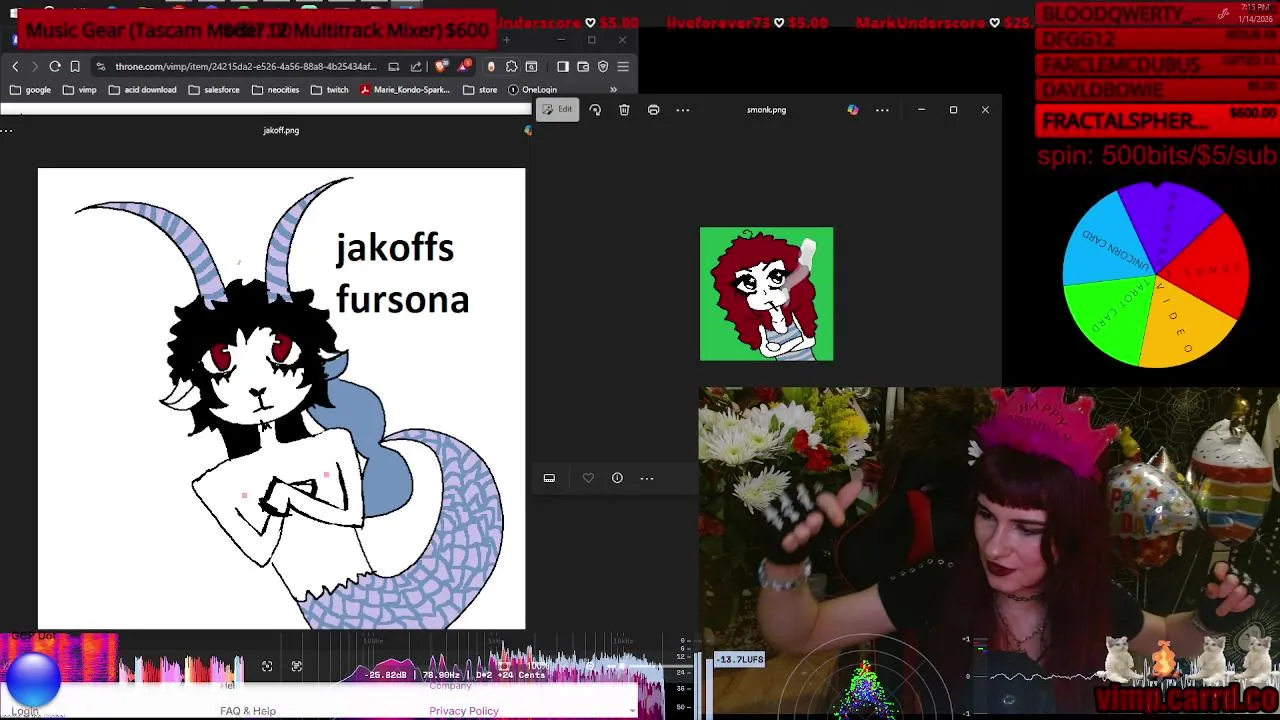Open the twitch bookmarks folder
Viewport: 1280px width, 720px height.
[x=329, y=90]
